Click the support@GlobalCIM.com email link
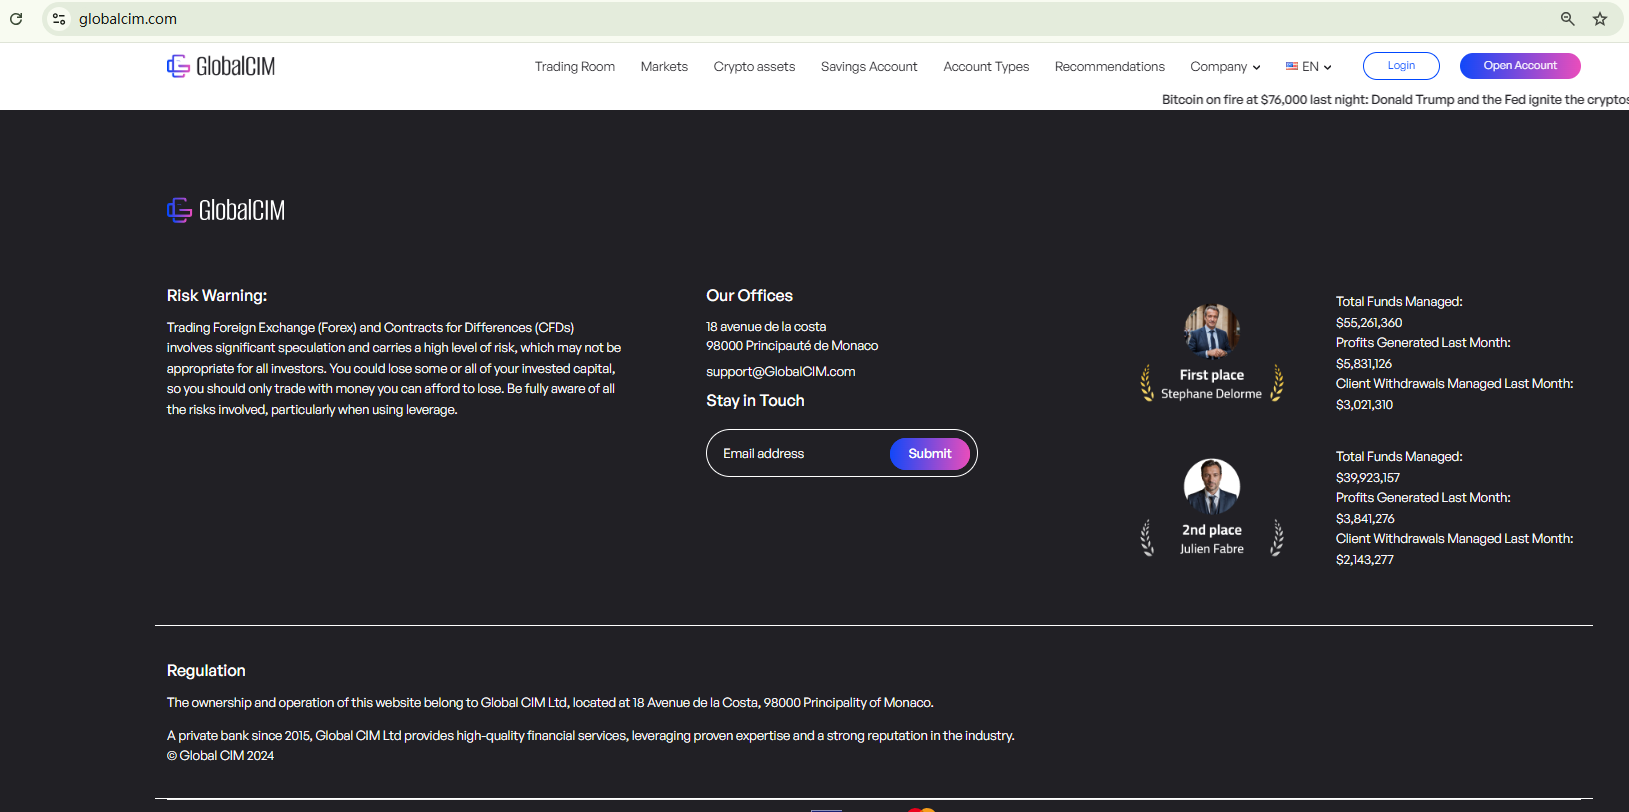Screen dimensions: 1629x812 781,372
